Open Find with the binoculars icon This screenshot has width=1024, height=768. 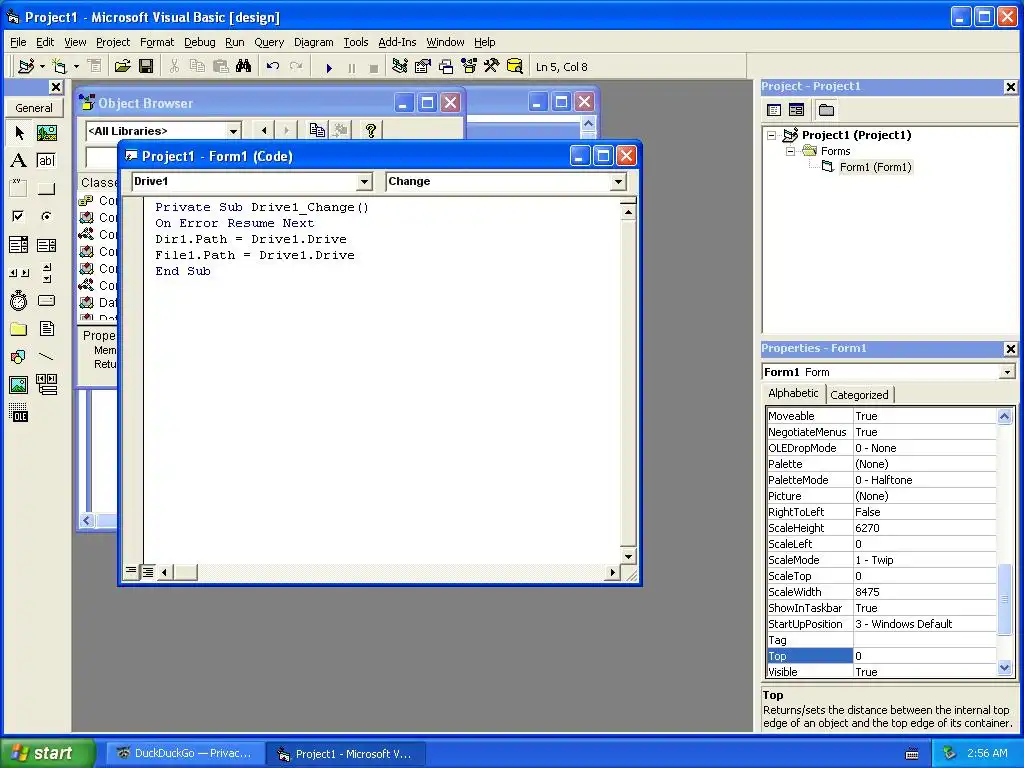pos(244,66)
